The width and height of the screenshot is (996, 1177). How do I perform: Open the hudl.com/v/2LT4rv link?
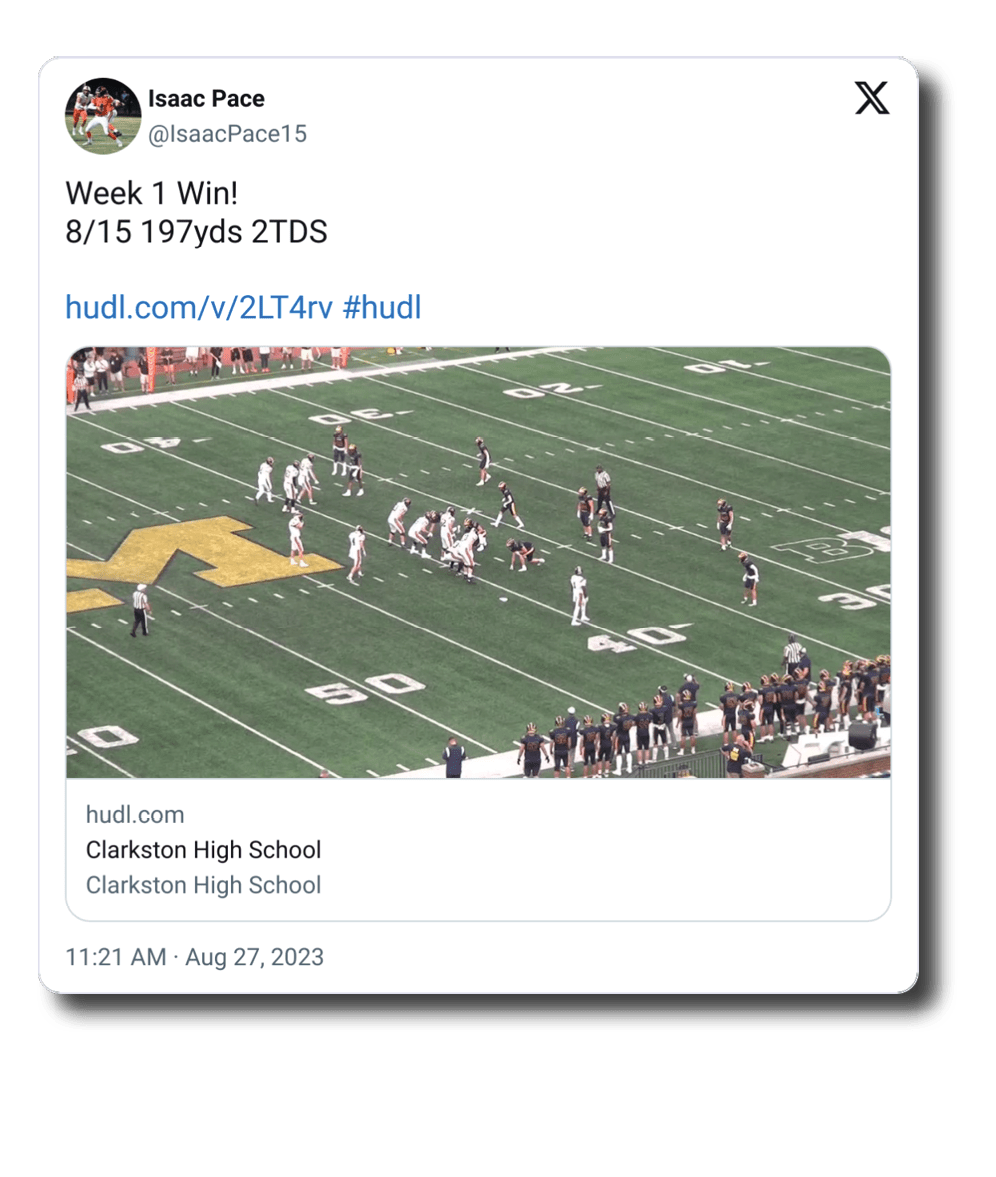199,307
